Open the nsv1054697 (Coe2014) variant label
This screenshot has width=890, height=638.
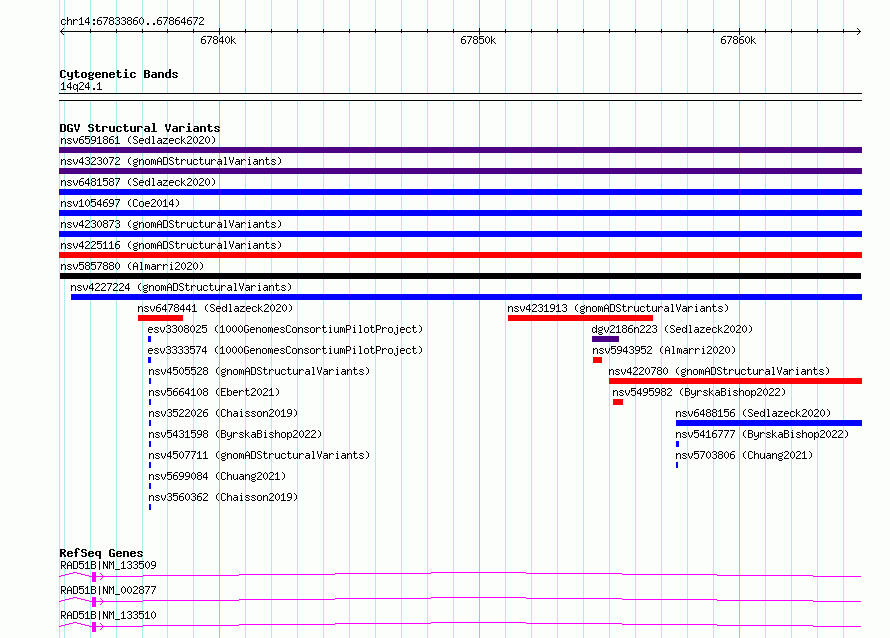click(x=120, y=203)
